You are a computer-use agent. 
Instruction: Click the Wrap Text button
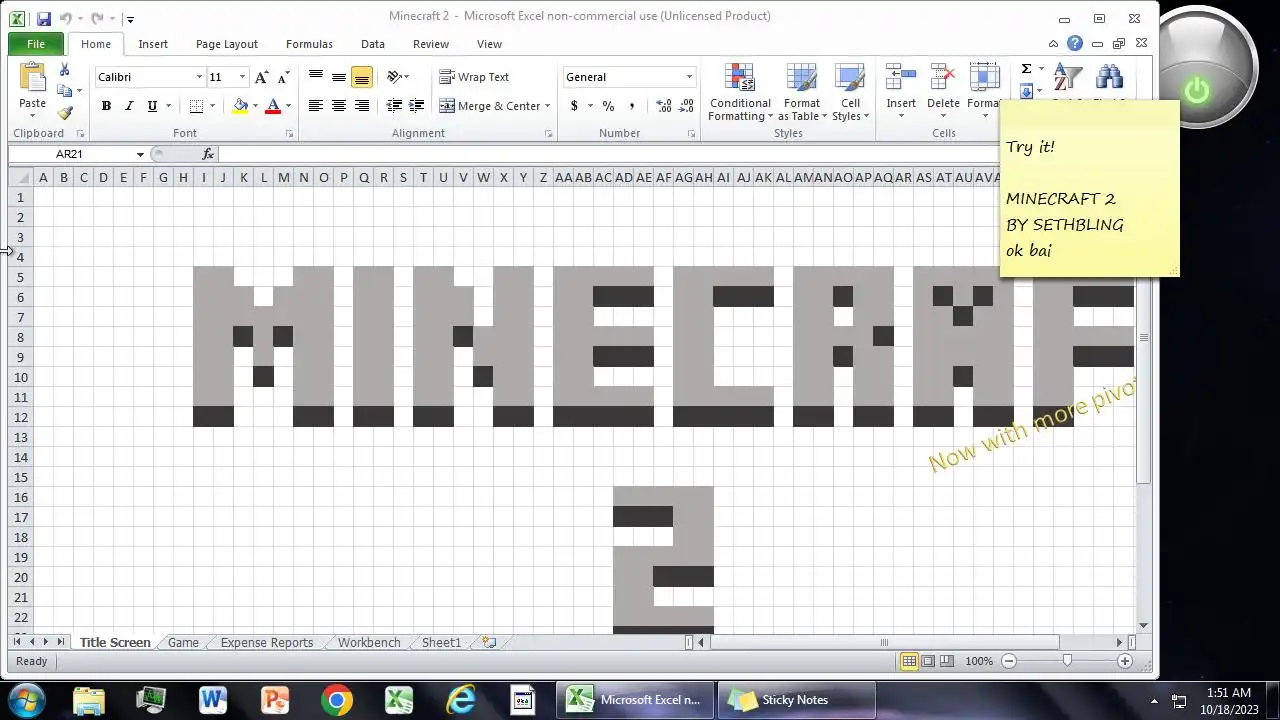(x=474, y=77)
